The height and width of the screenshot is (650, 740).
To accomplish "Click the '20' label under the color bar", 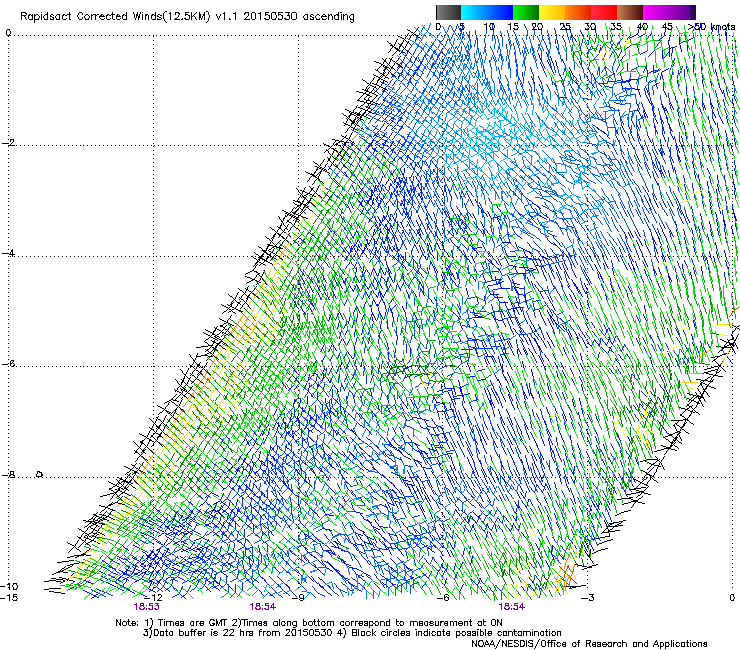I will [537, 27].
